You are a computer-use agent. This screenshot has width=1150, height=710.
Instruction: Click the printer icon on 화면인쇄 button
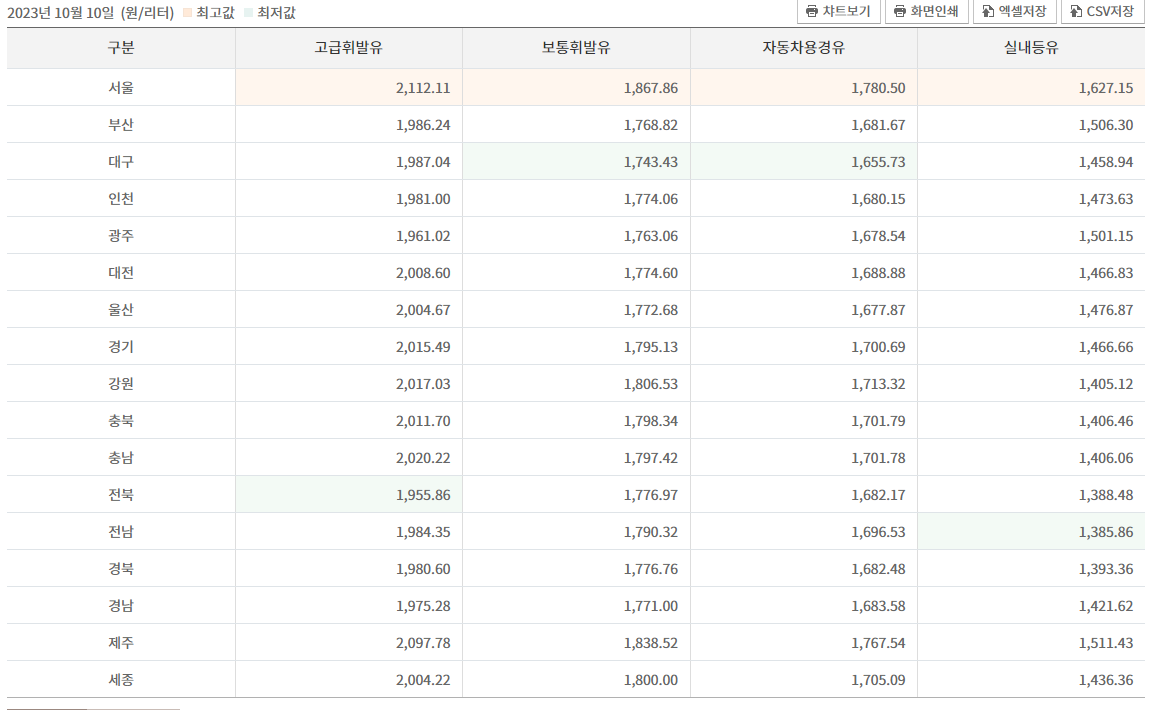point(898,12)
